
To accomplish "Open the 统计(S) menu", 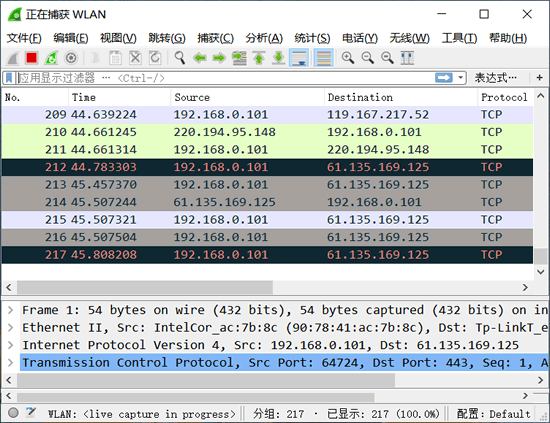I will point(312,38).
